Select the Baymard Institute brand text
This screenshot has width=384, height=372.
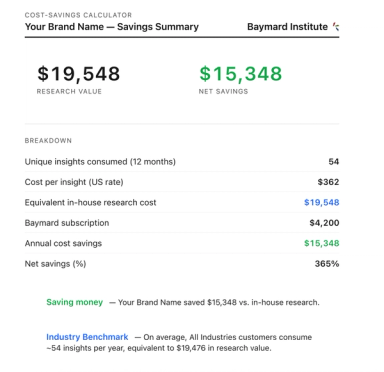click(x=287, y=27)
